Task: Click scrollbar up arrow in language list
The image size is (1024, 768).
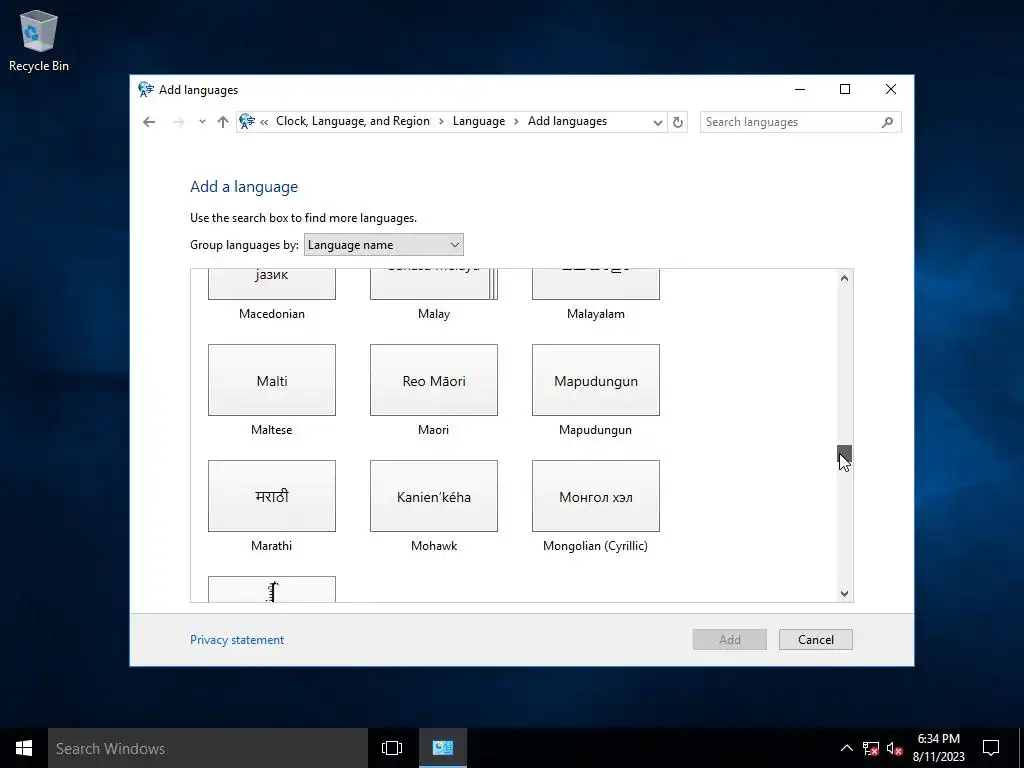Action: coord(844,278)
